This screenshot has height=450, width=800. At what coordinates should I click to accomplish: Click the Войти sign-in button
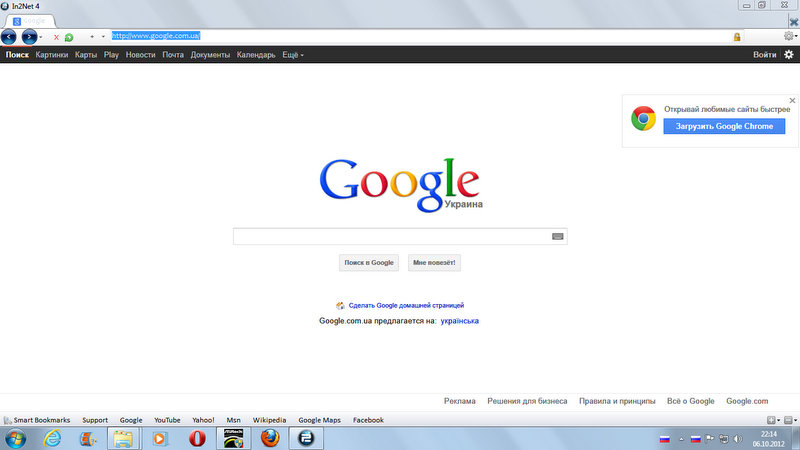(x=764, y=55)
